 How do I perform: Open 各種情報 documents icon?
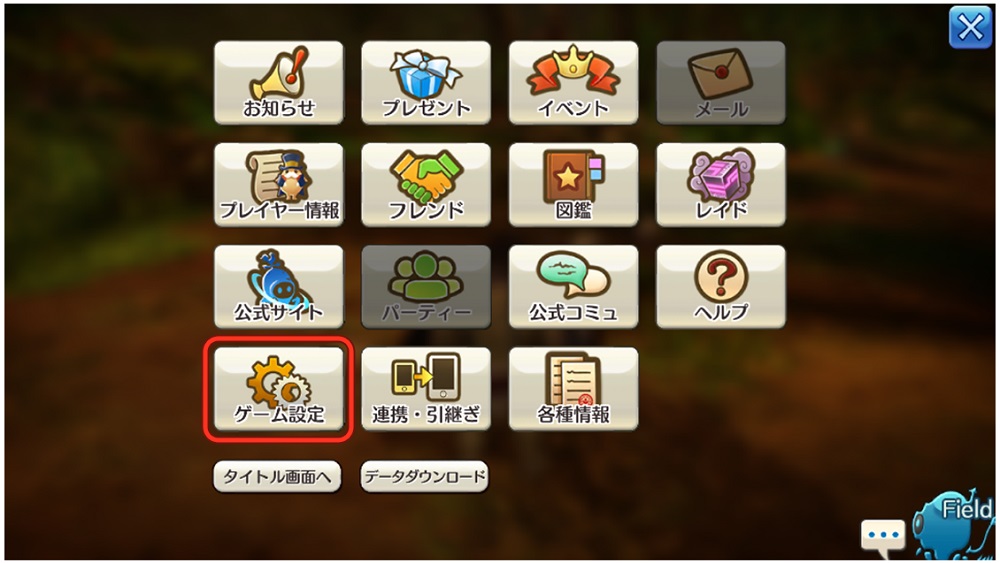coord(573,388)
